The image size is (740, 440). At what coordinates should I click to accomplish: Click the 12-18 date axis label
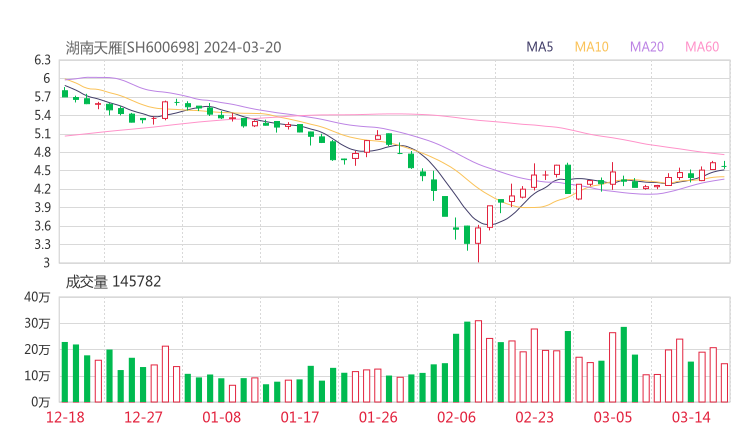pos(65,417)
